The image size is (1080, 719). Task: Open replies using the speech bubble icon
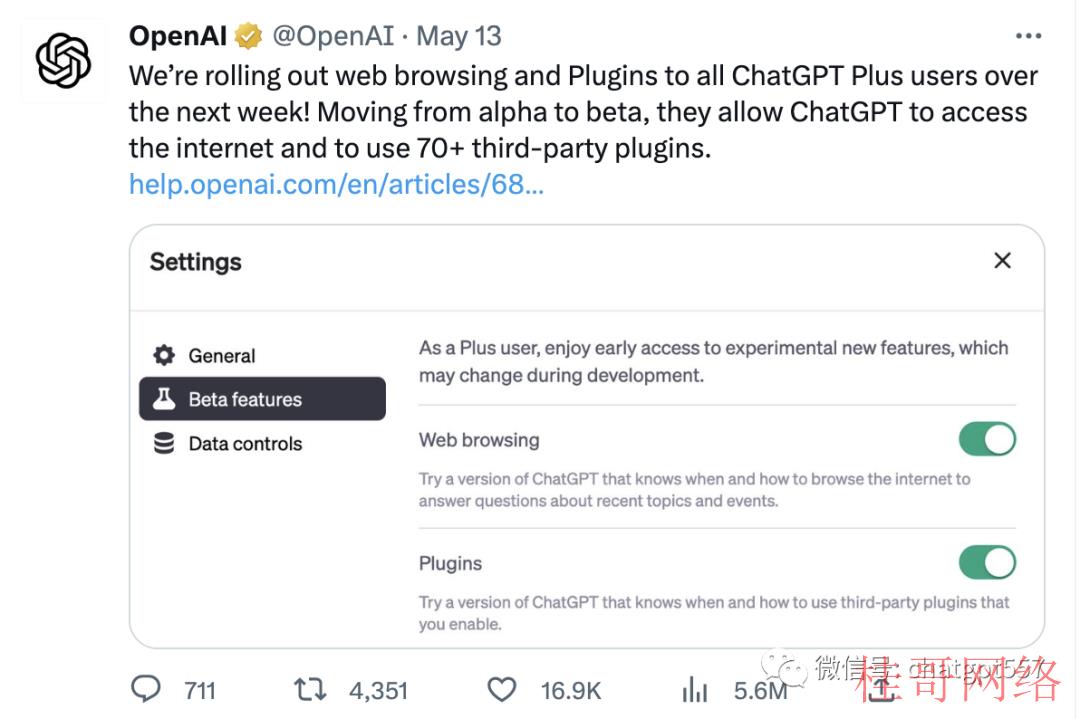tap(147, 690)
